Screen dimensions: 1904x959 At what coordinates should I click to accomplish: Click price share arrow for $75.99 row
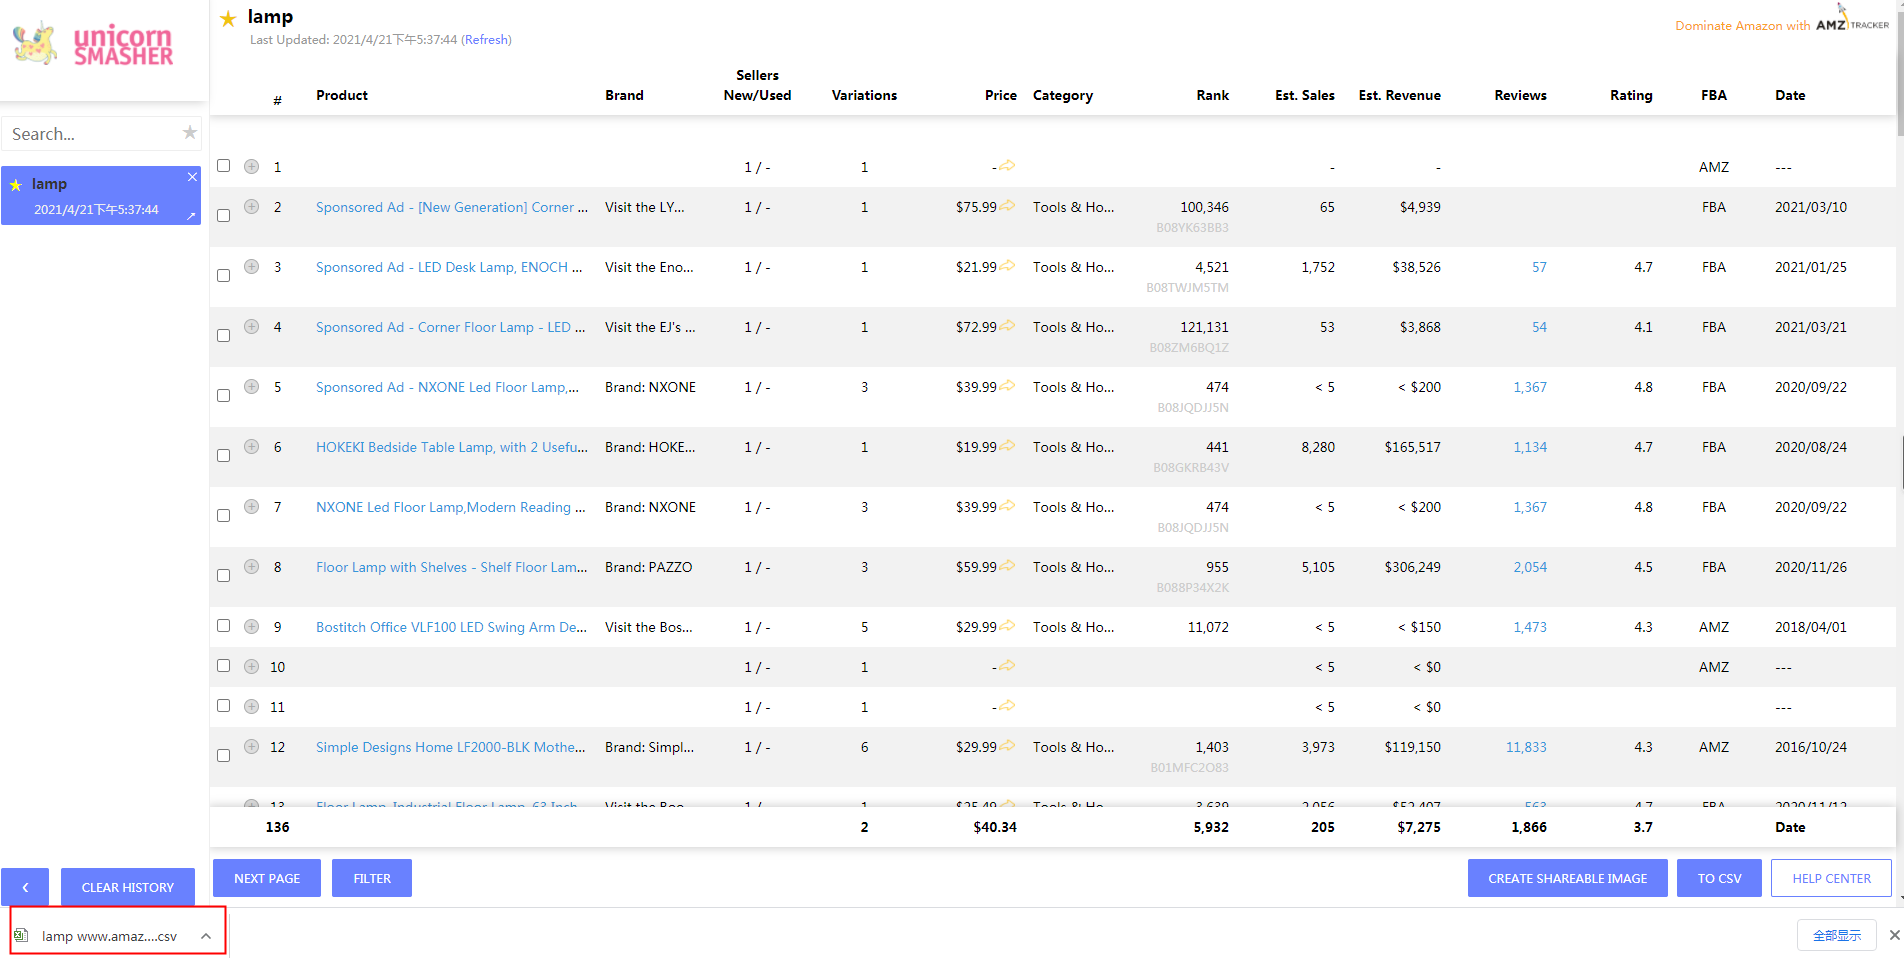(x=1007, y=206)
